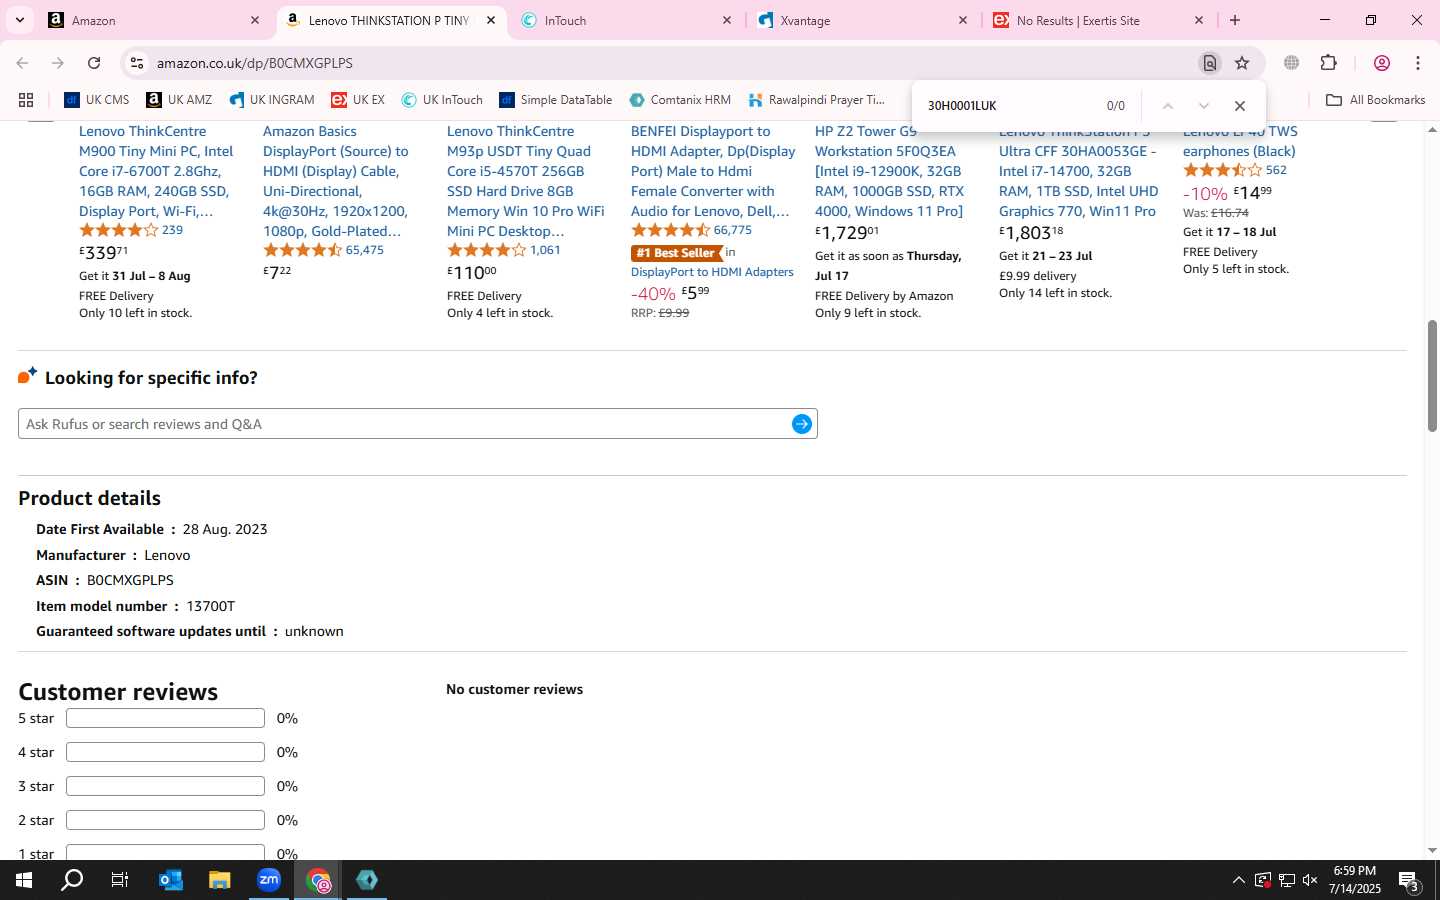Open DisplayPort to HDMI Adapters category link
This screenshot has width=1440, height=900.
coord(712,272)
